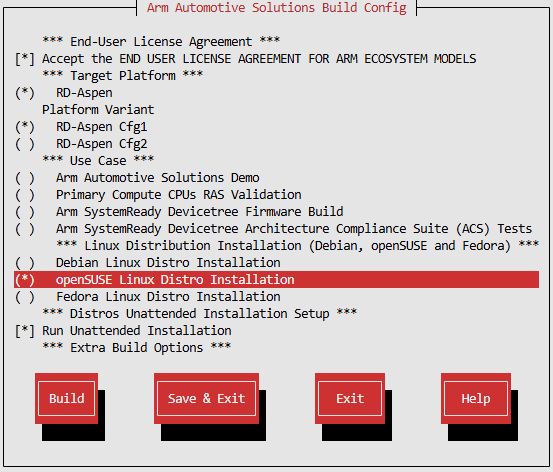The width and height of the screenshot is (553, 472).
Task: Click the Use Case heading text
Action: 98,161
